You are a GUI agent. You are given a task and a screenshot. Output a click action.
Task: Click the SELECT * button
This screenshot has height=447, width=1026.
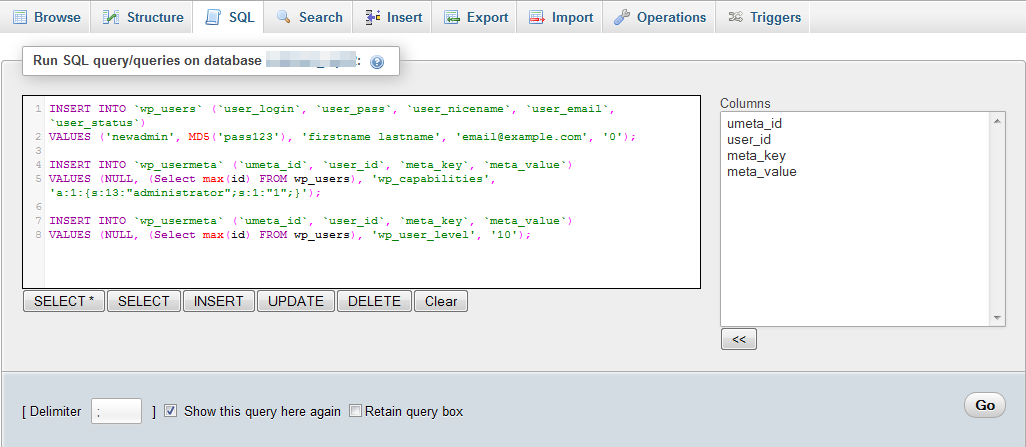tap(64, 301)
